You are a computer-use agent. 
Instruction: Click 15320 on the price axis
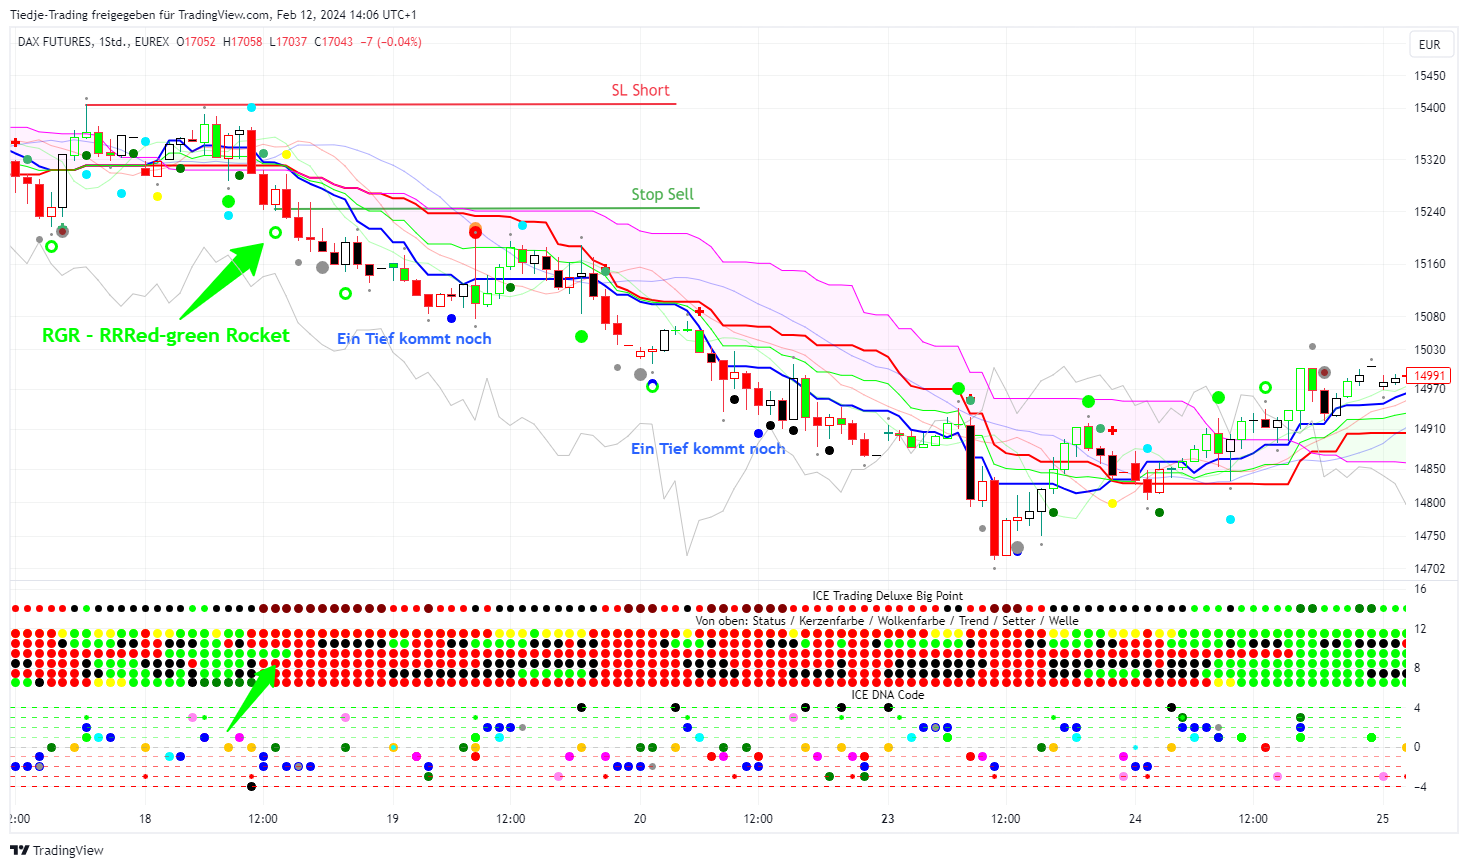click(x=1430, y=159)
